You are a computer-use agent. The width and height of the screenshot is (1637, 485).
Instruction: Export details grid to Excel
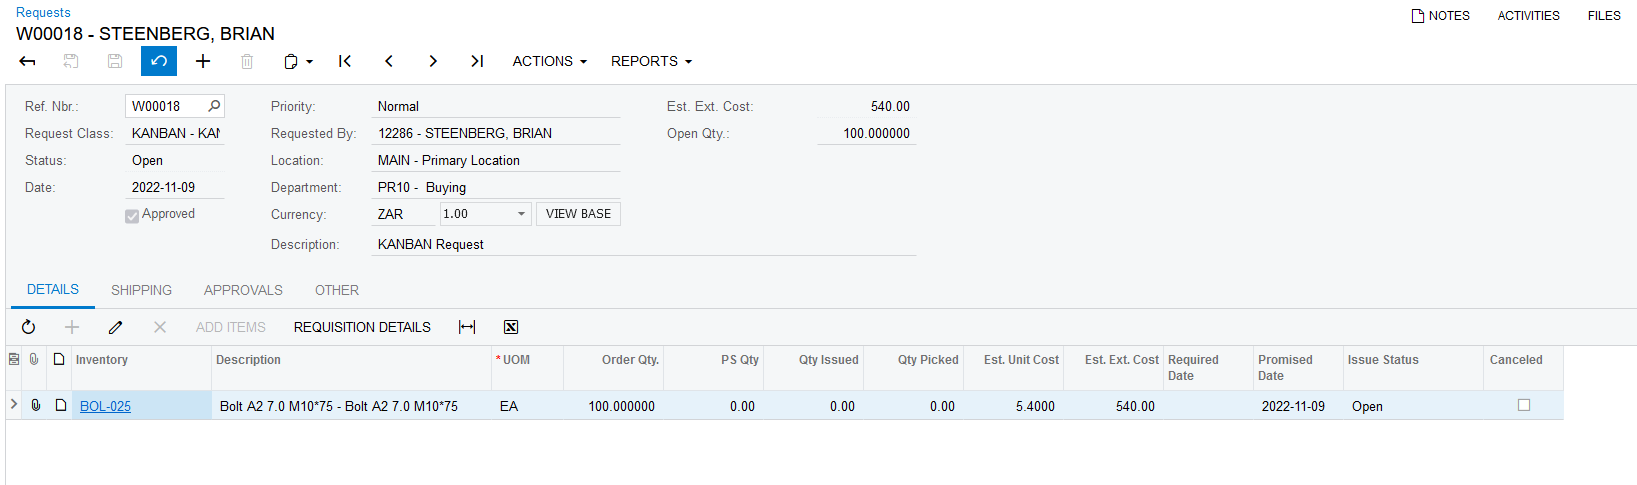[511, 327]
